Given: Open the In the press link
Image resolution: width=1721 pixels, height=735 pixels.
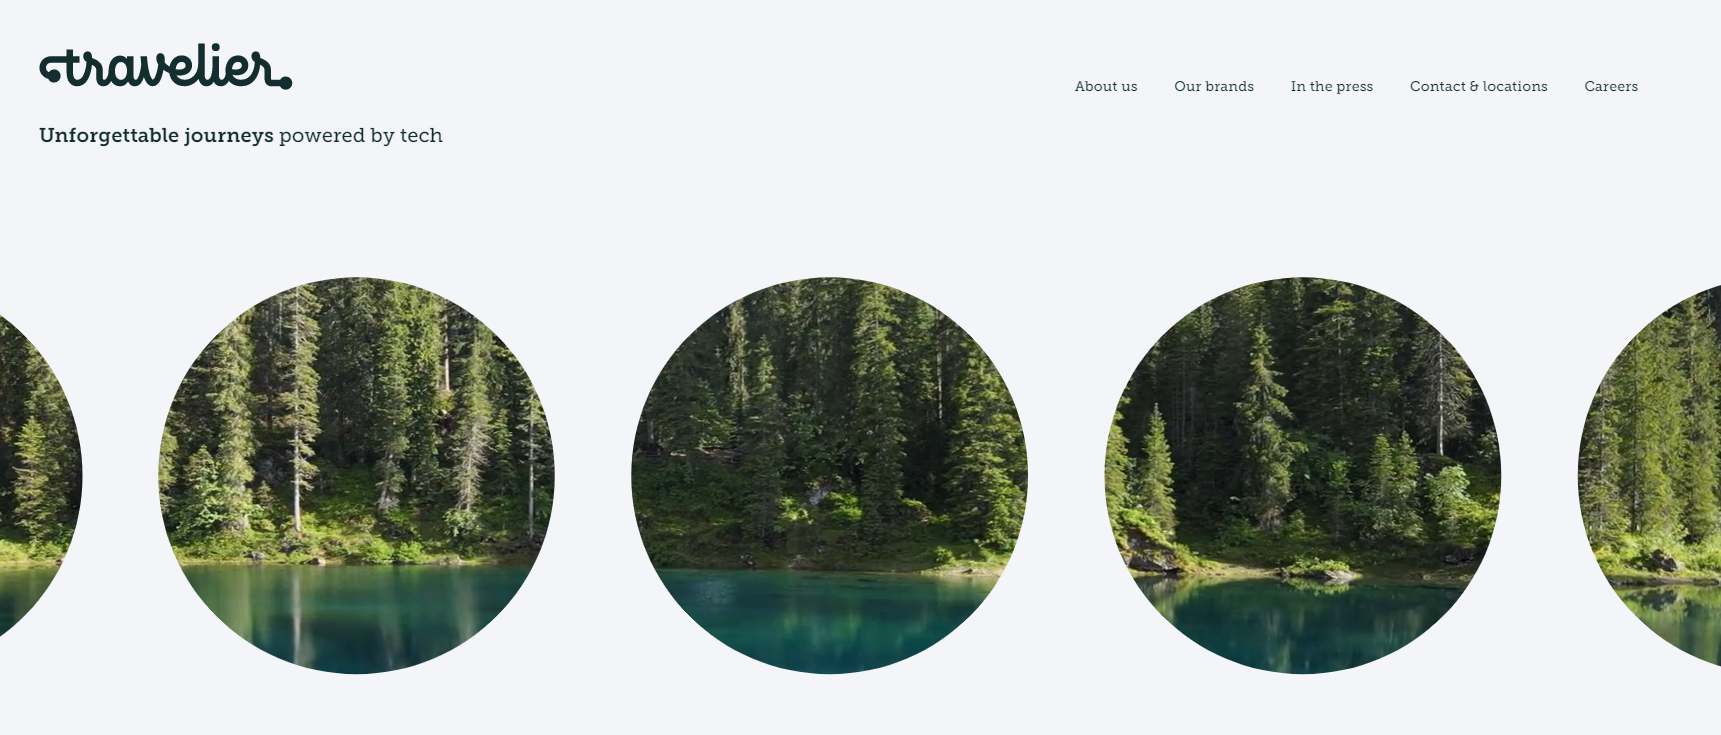Looking at the screenshot, I should click(x=1332, y=87).
